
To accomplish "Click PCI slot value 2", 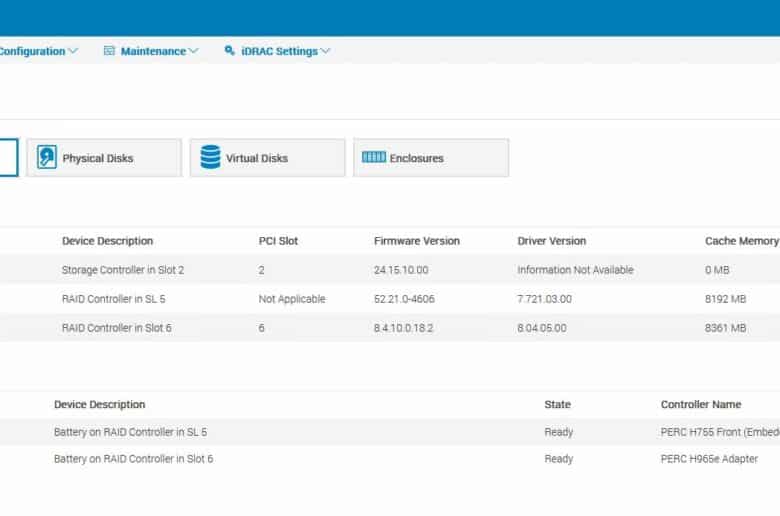I will (x=261, y=270).
